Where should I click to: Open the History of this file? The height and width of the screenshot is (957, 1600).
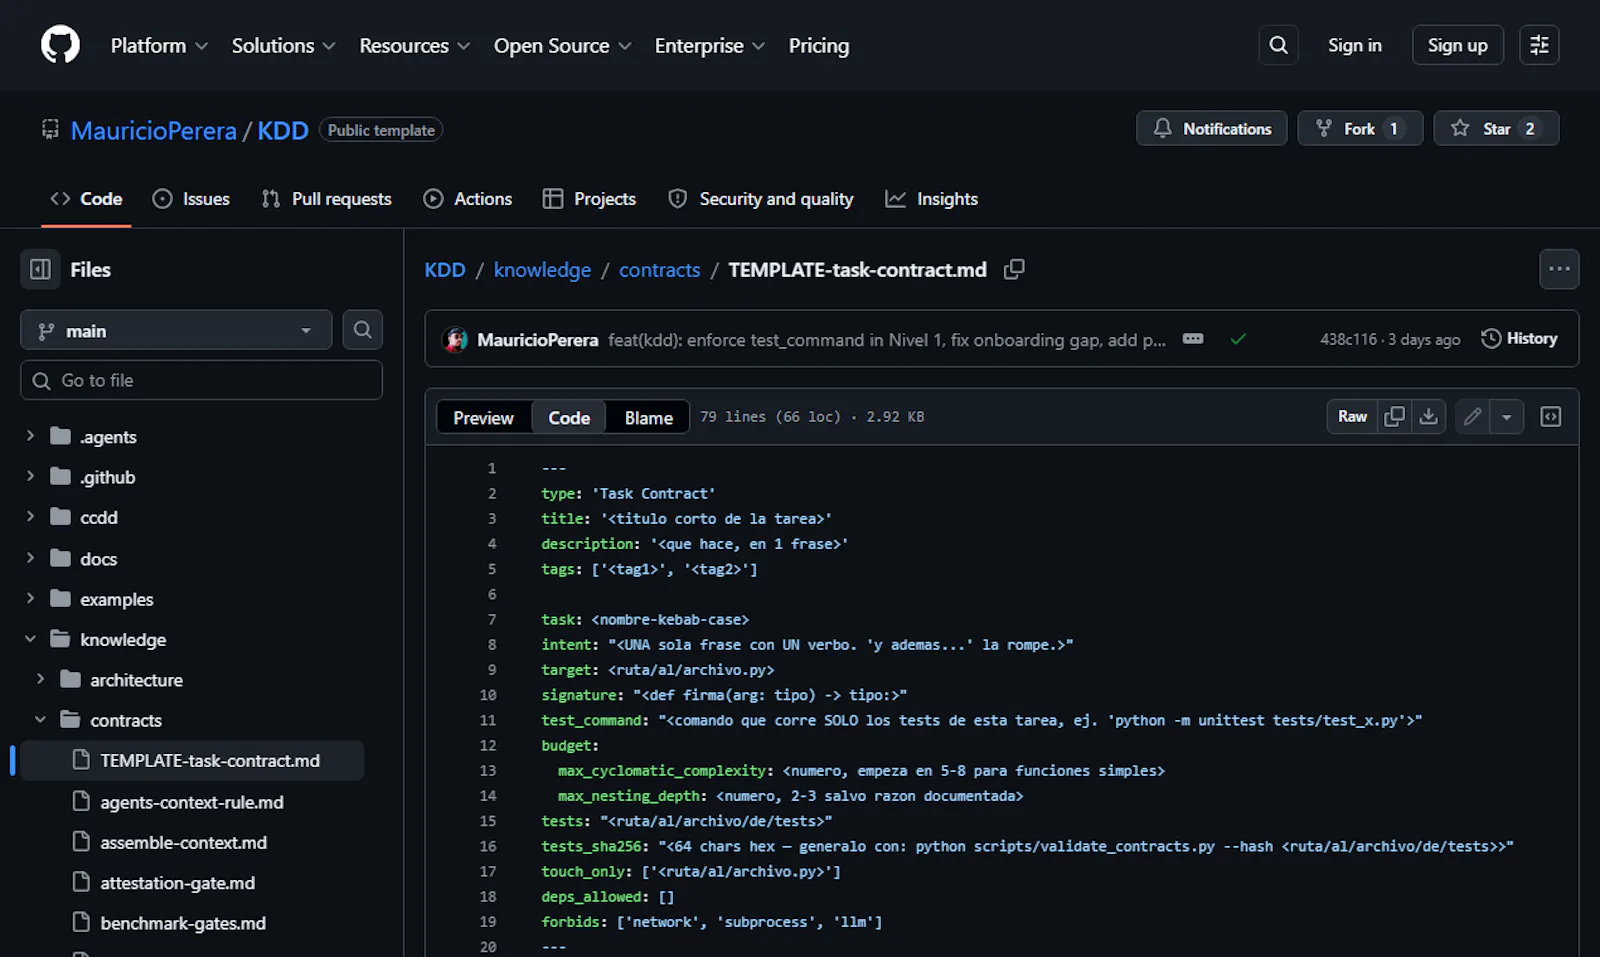(x=1519, y=338)
